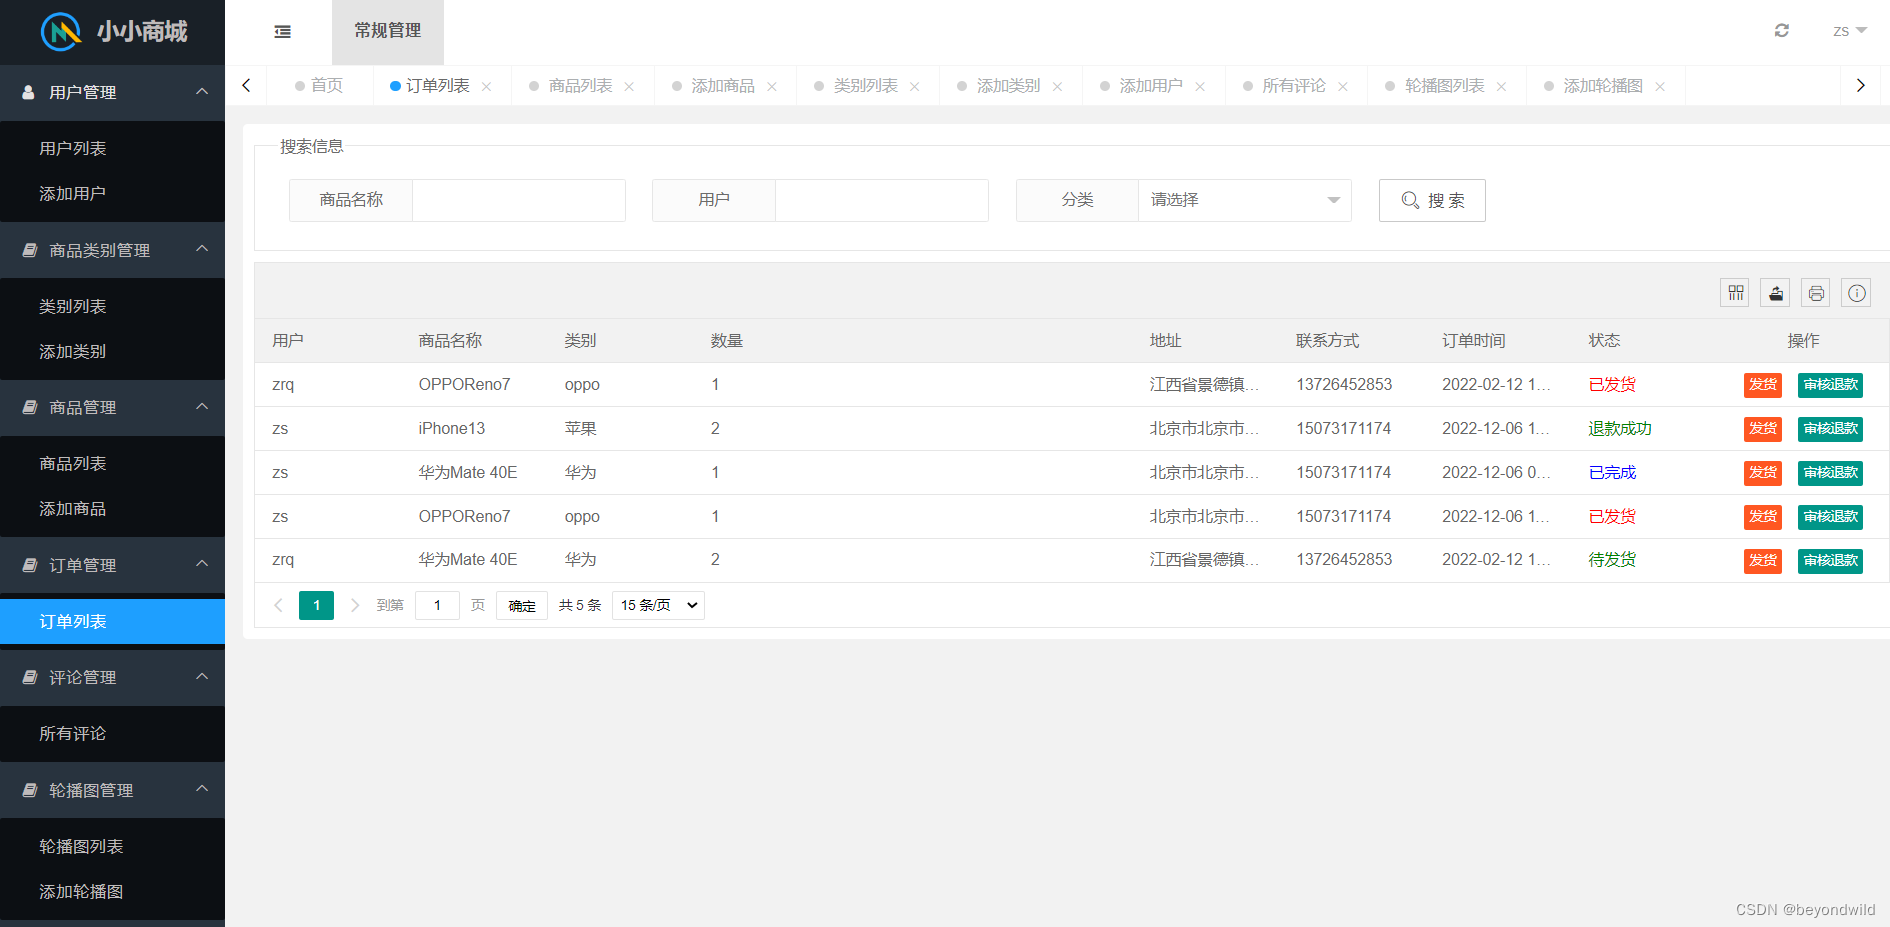Open 所有评论 in the sidebar
Viewport: 1890px width, 927px height.
(x=112, y=733)
